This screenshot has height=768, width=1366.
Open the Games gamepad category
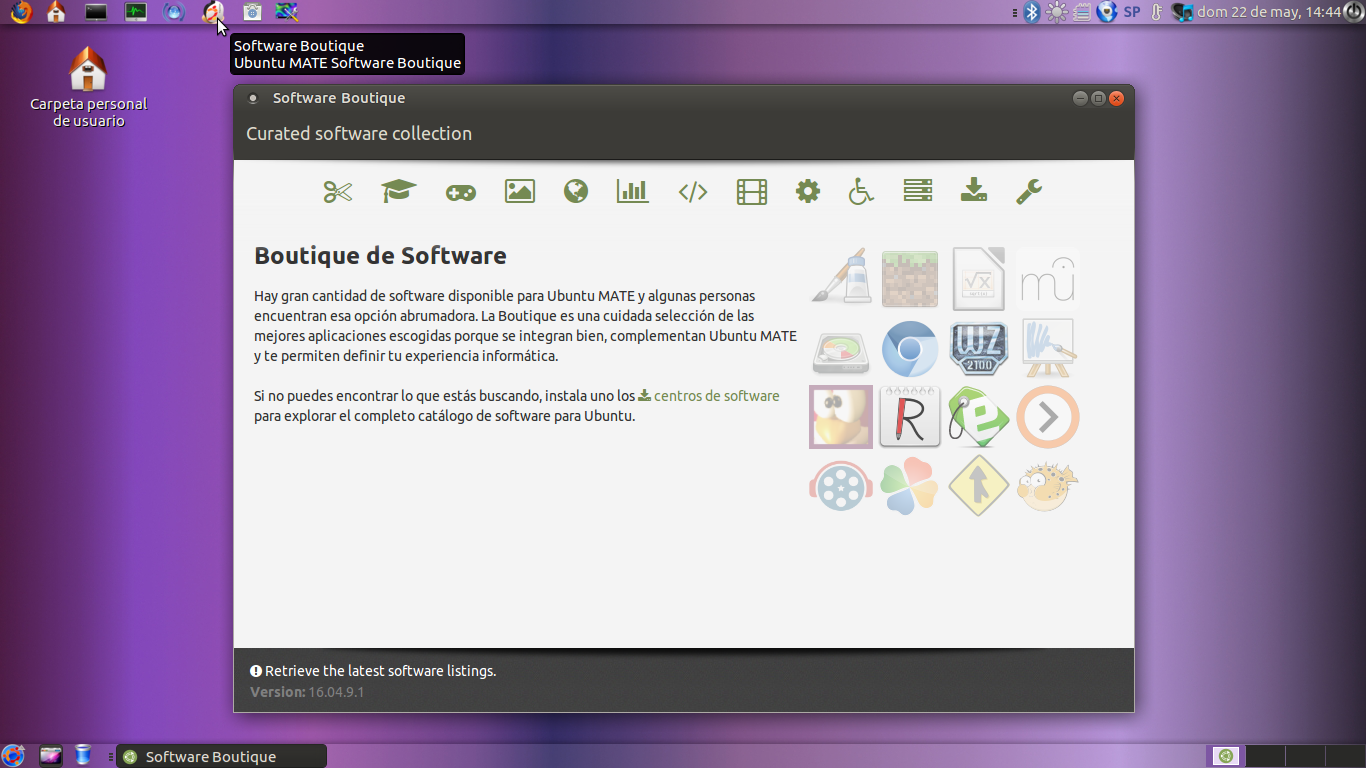[x=461, y=192]
